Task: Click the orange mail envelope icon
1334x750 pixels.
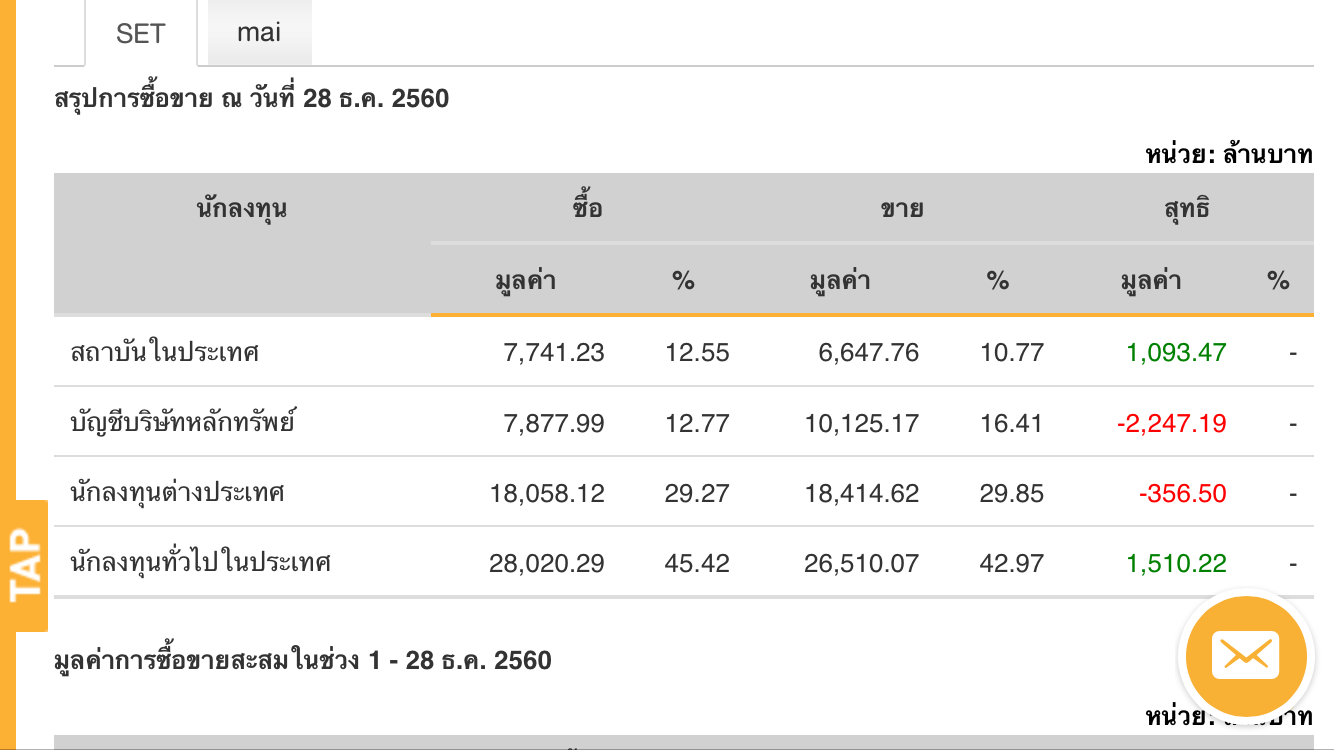Action: (x=1245, y=656)
